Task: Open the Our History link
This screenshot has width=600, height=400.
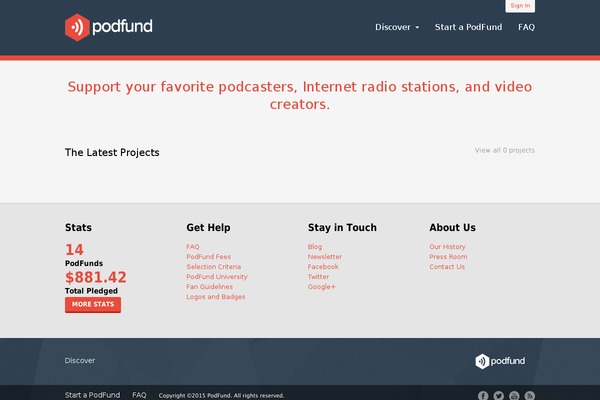Action: point(447,247)
